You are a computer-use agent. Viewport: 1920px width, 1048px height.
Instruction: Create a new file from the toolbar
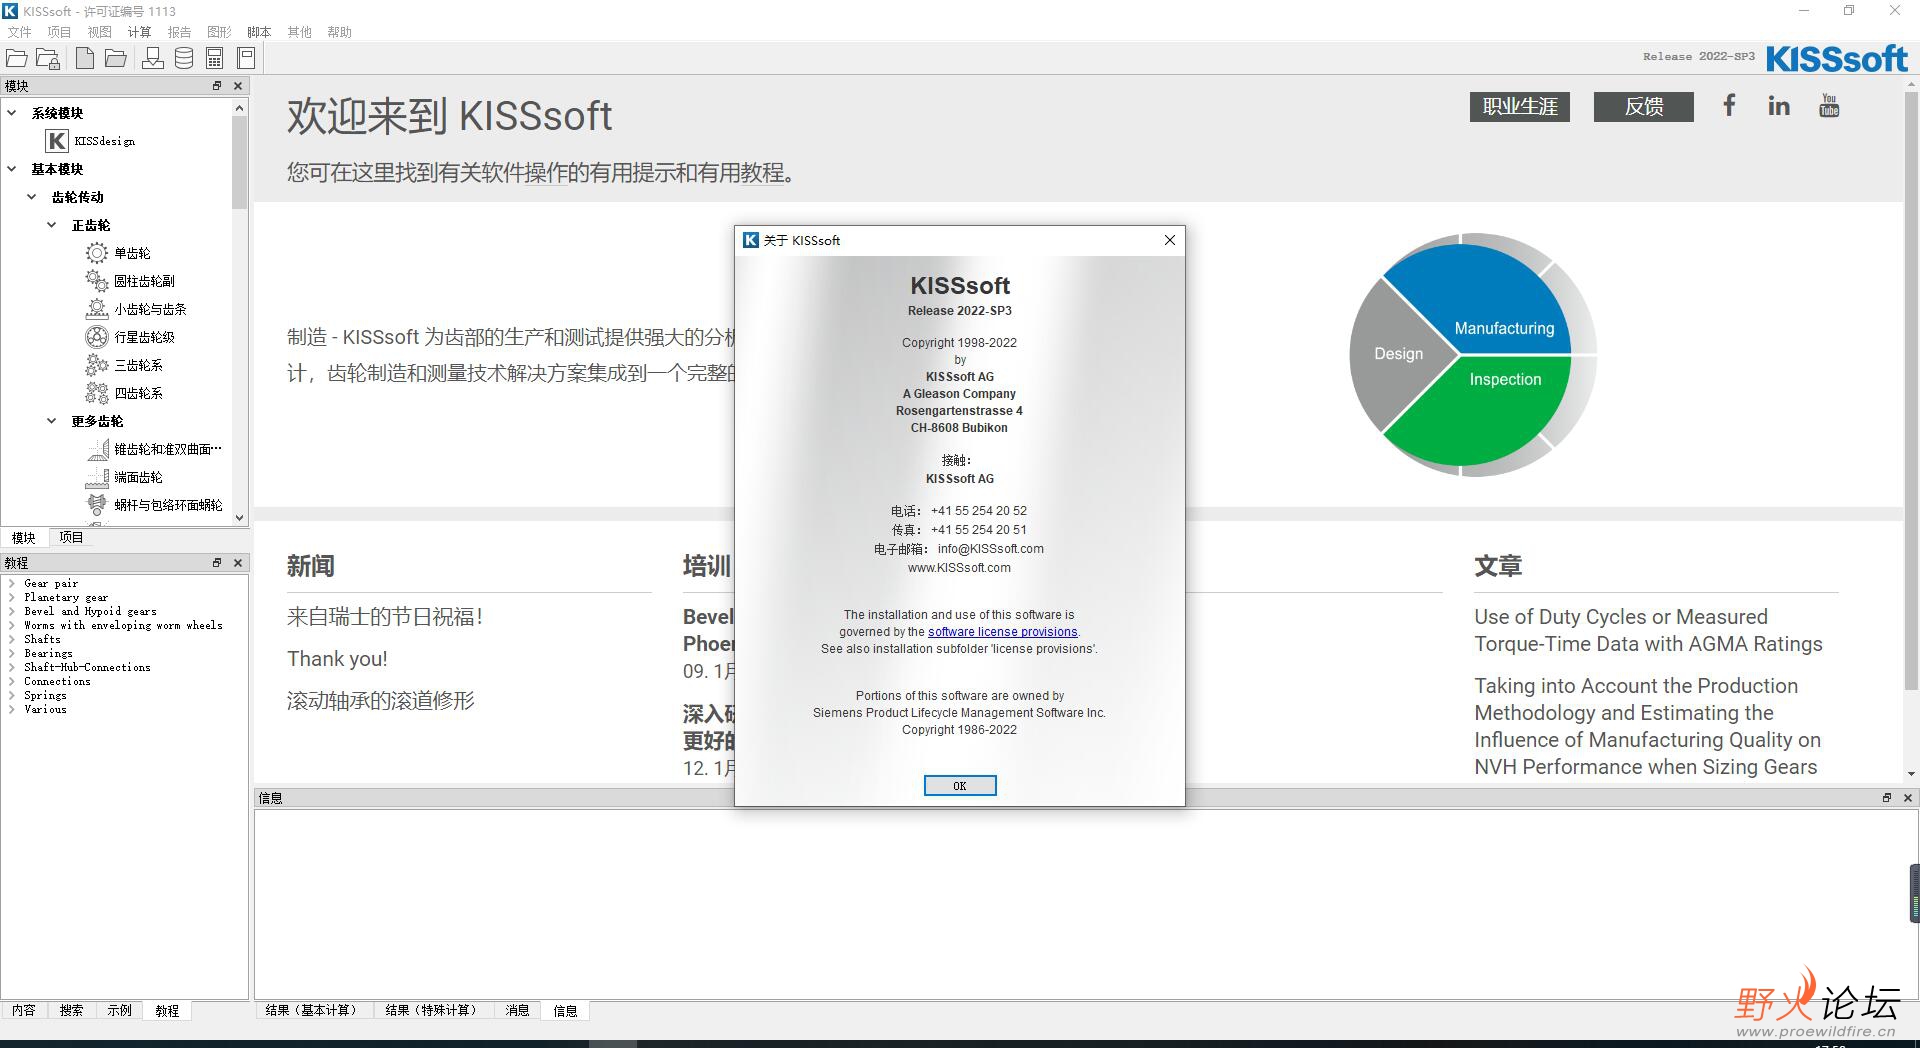85,58
